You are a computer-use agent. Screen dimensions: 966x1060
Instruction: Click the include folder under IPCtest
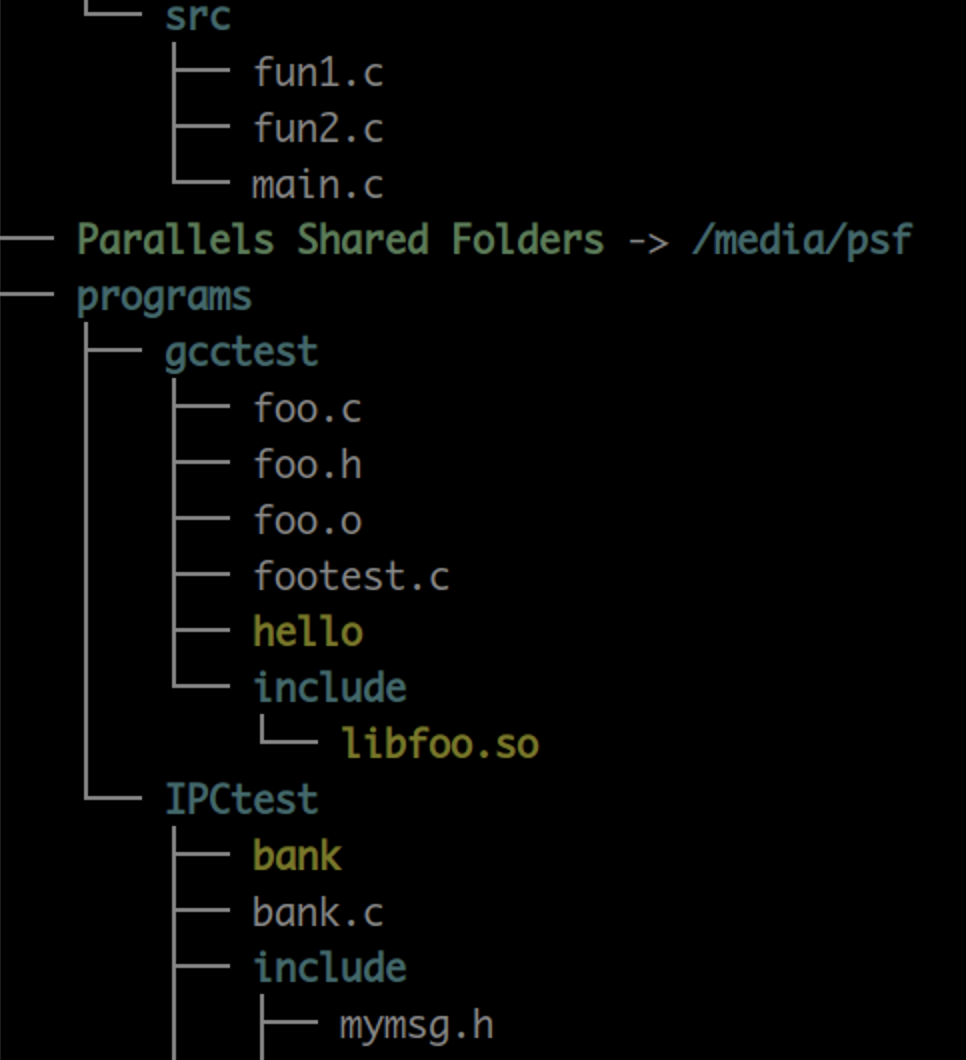330,968
